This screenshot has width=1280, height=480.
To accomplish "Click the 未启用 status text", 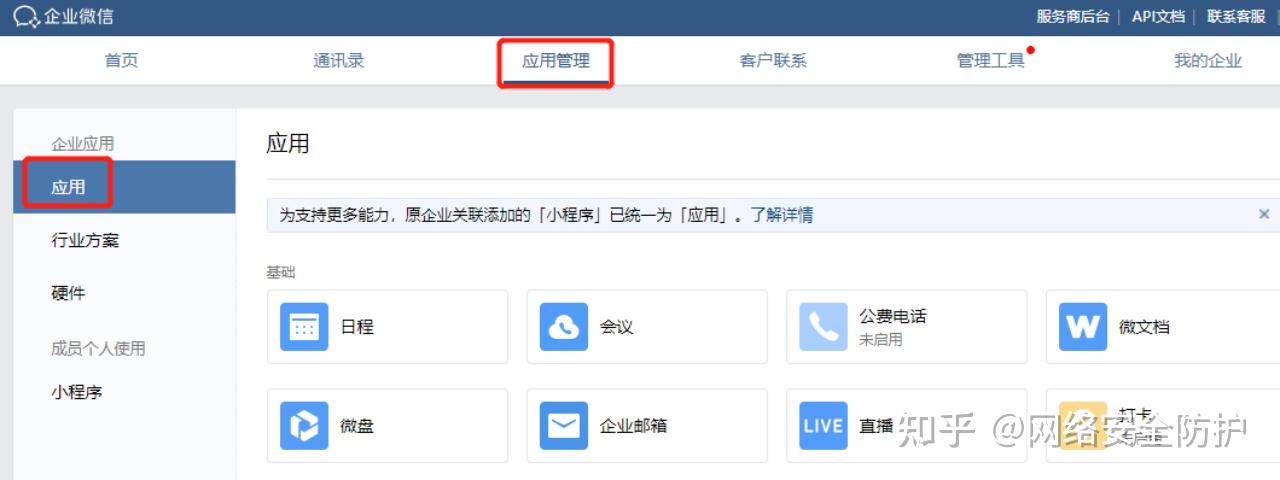I will click(x=880, y=340).
